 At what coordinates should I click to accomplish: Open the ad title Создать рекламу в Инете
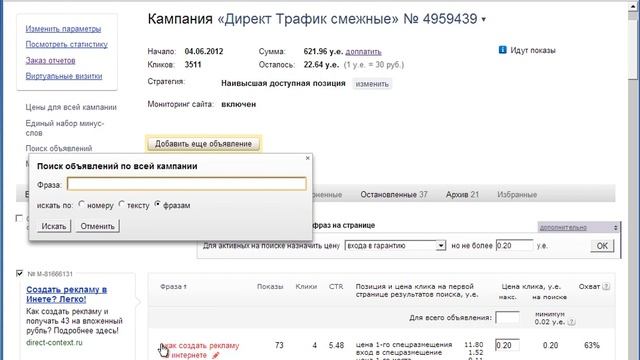click(67, 294)
